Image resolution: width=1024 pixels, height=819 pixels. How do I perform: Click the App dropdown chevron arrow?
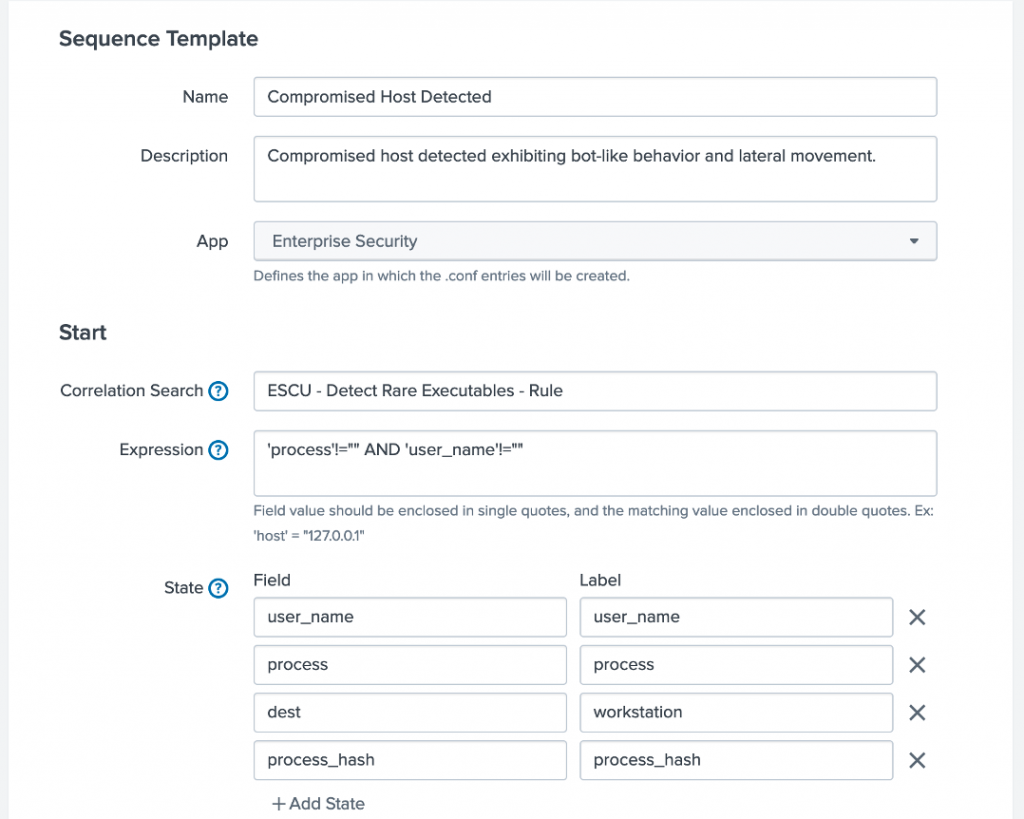[913, 241]
